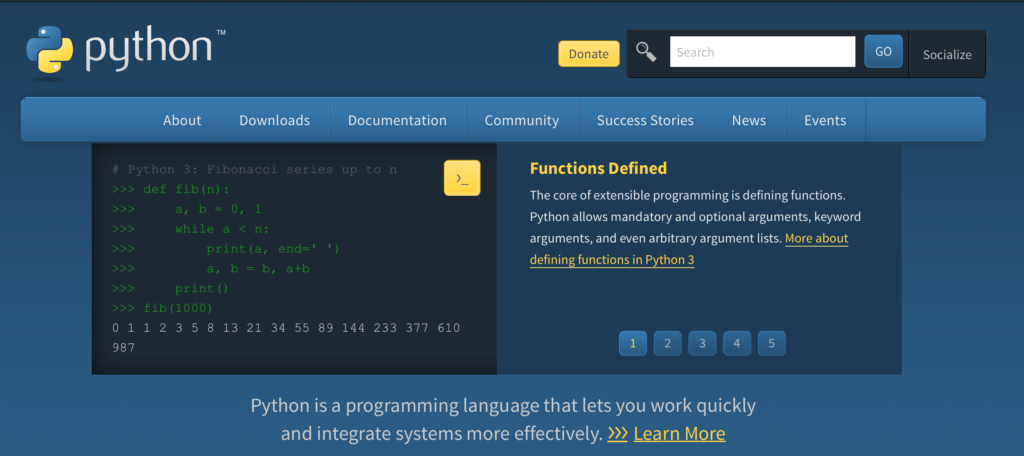This screenshot has width=1024, height=456.
Task: Launch the interactive shell yellow button
Action: coord(462,178)
